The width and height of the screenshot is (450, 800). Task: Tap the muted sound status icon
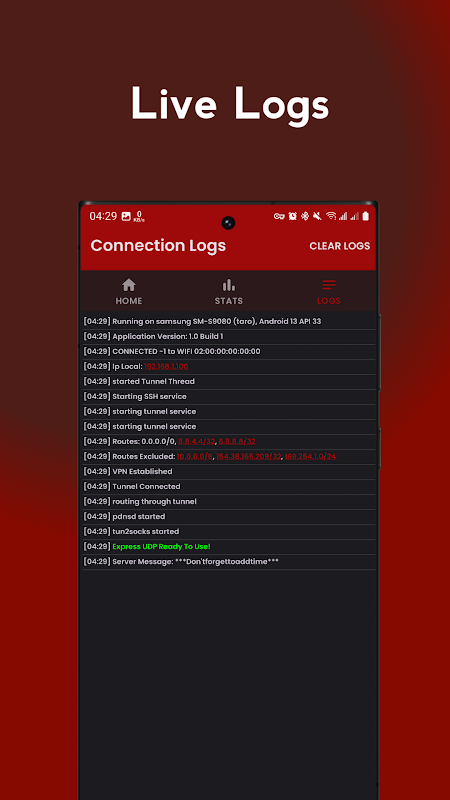pos(317,216)
